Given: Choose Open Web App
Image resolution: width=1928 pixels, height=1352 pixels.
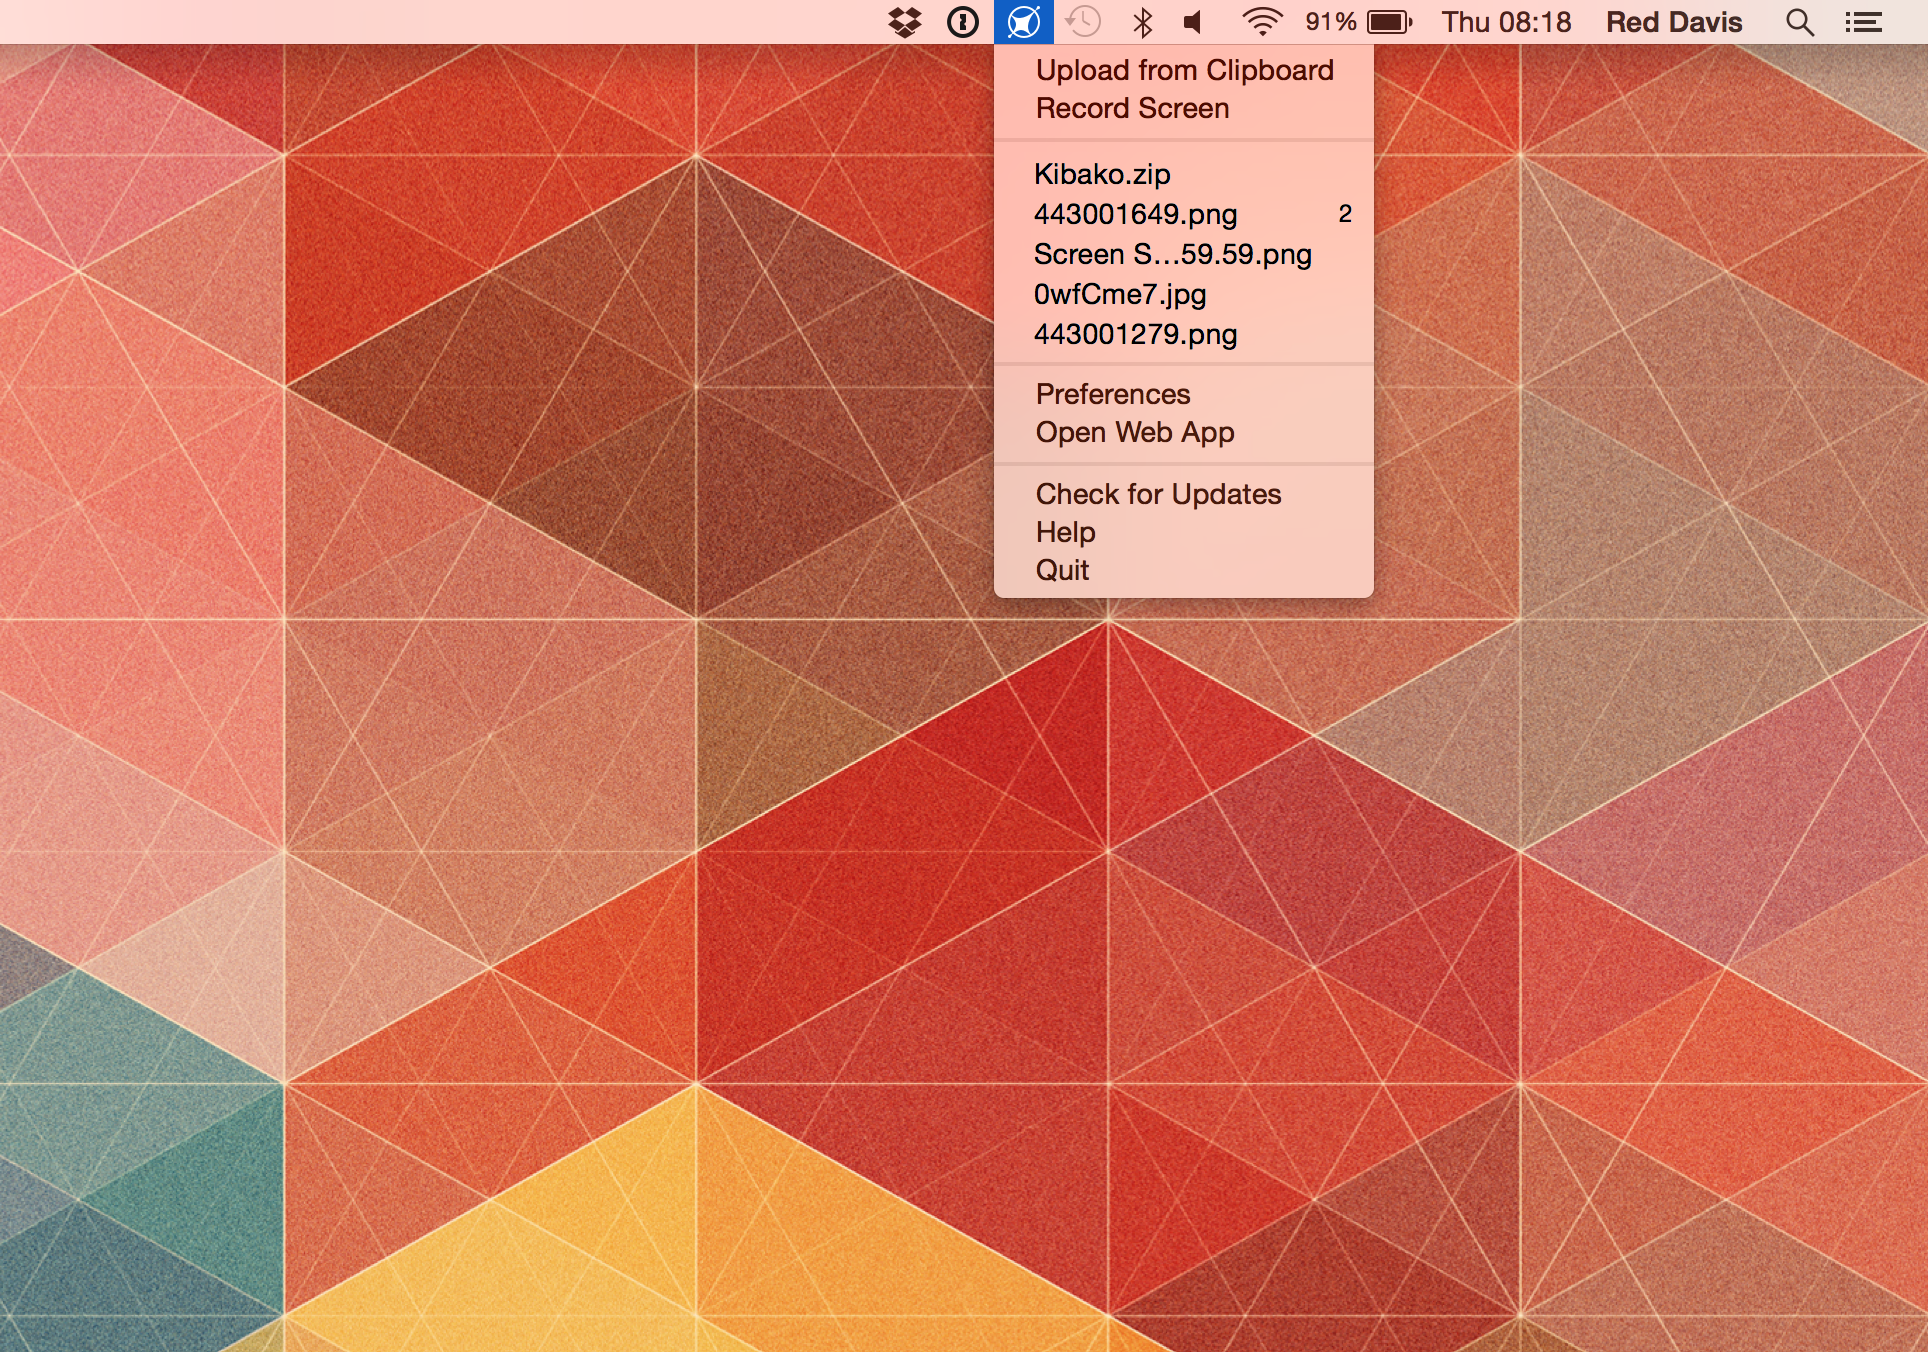Looking at the screenshot, I should [x=1135, y=432].
